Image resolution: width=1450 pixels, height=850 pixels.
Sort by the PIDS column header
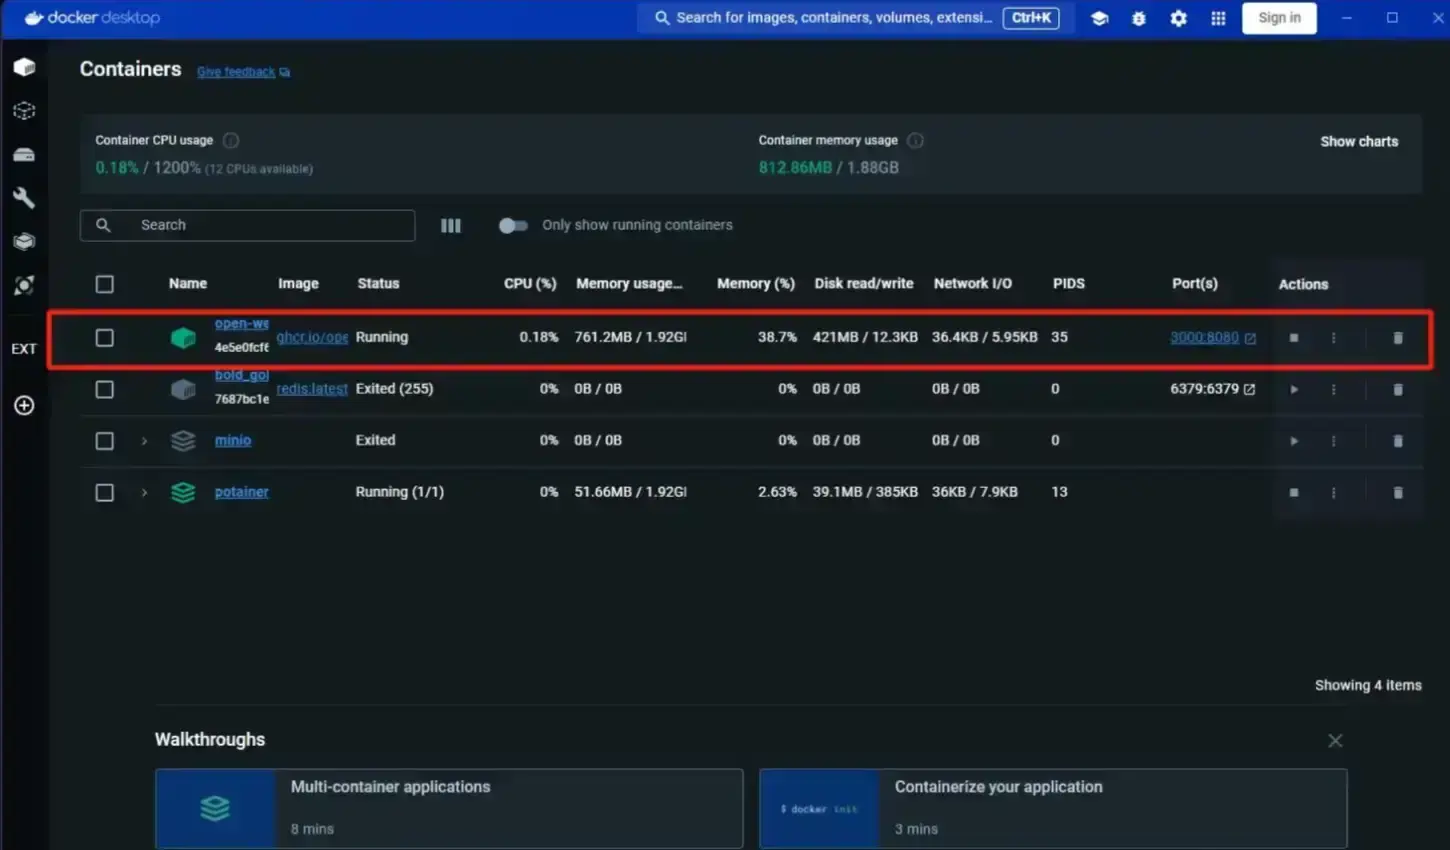click(x=1069, y=284)
